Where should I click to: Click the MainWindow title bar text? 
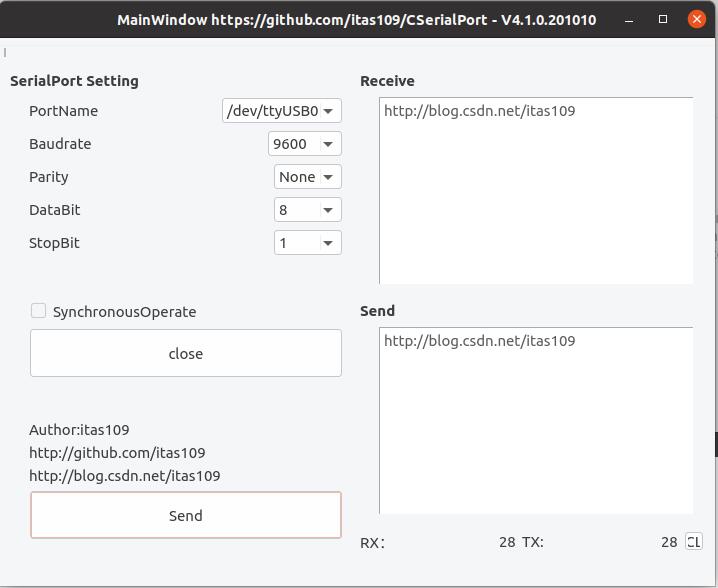356,20
